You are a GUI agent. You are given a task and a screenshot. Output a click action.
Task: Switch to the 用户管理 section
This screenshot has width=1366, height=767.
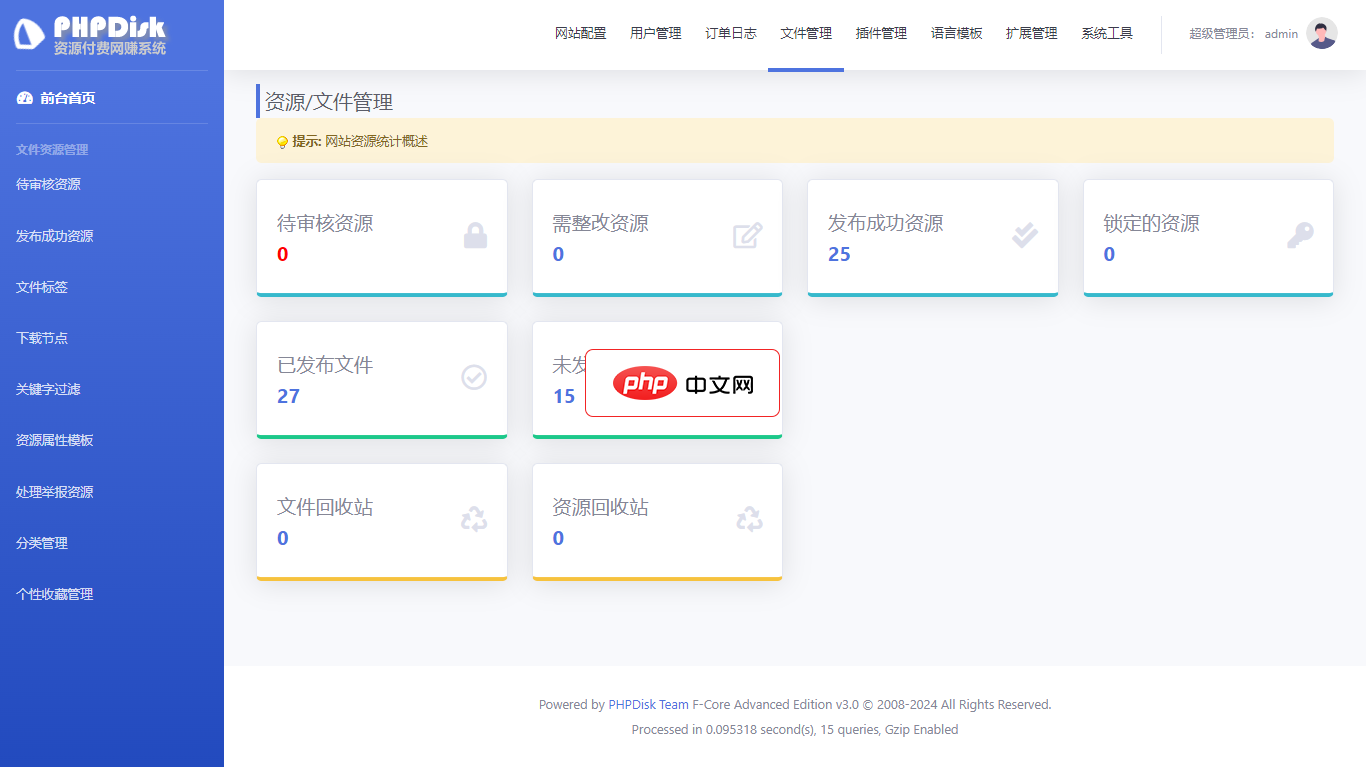click(x=655, y=33)
